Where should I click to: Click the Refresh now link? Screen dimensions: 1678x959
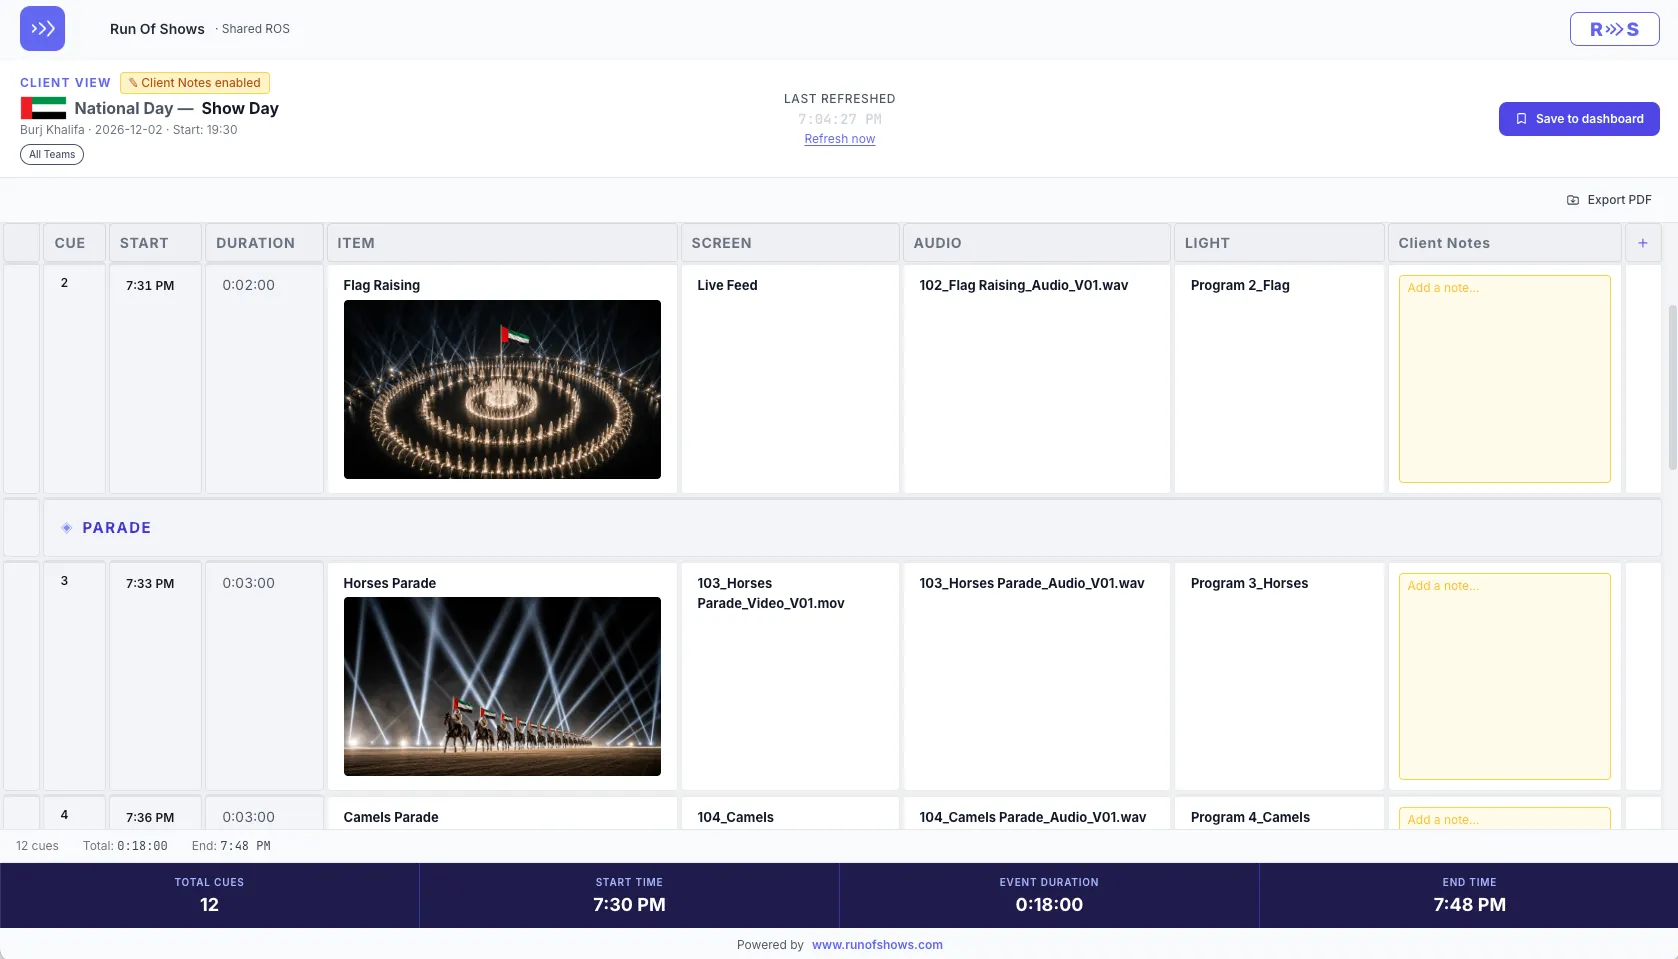[839, 139]
